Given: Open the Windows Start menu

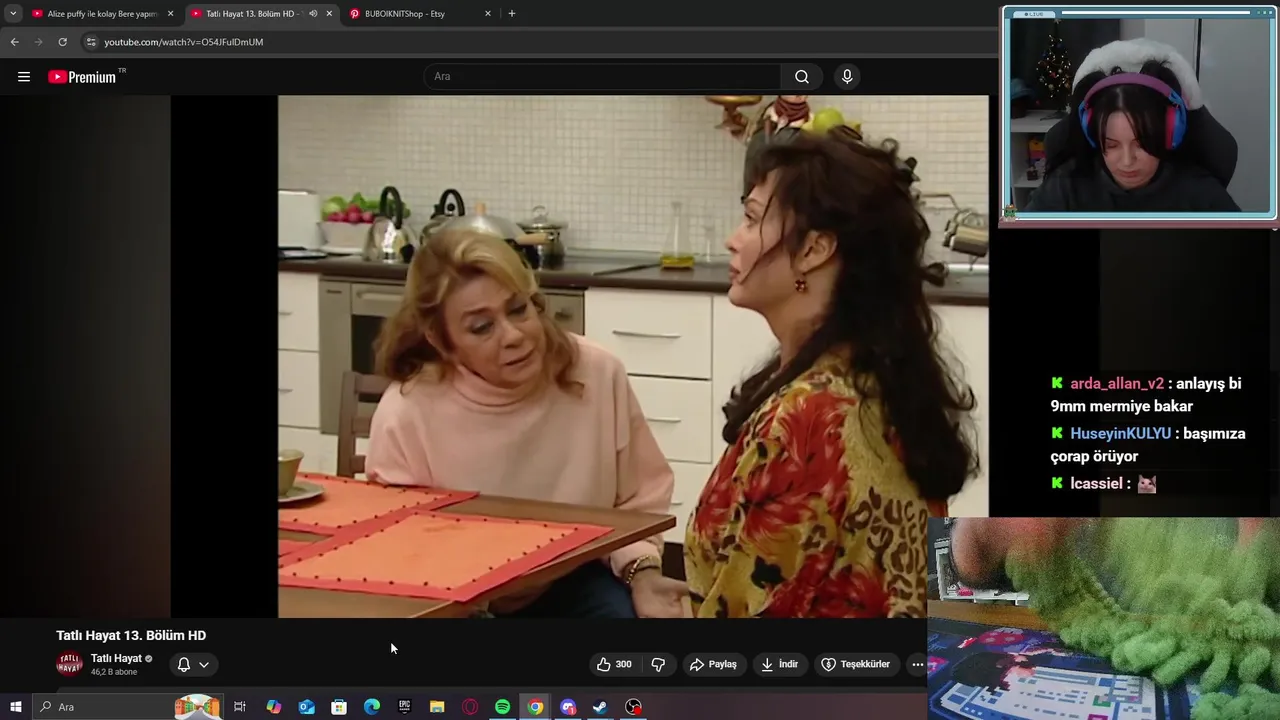Looking at the screenshot, I should click(x=16, y=707).
